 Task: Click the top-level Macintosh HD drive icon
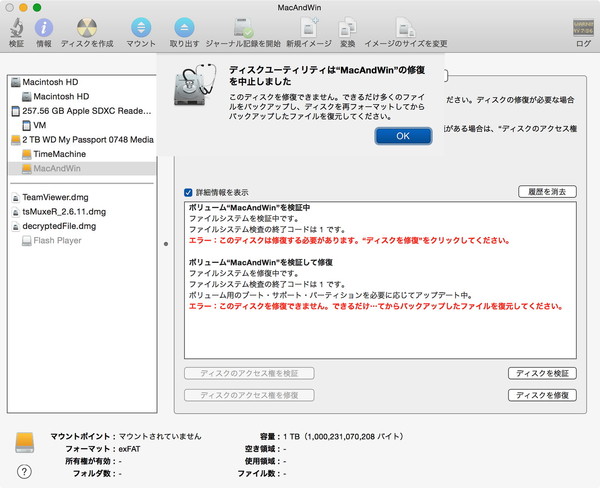coord(16,82)
